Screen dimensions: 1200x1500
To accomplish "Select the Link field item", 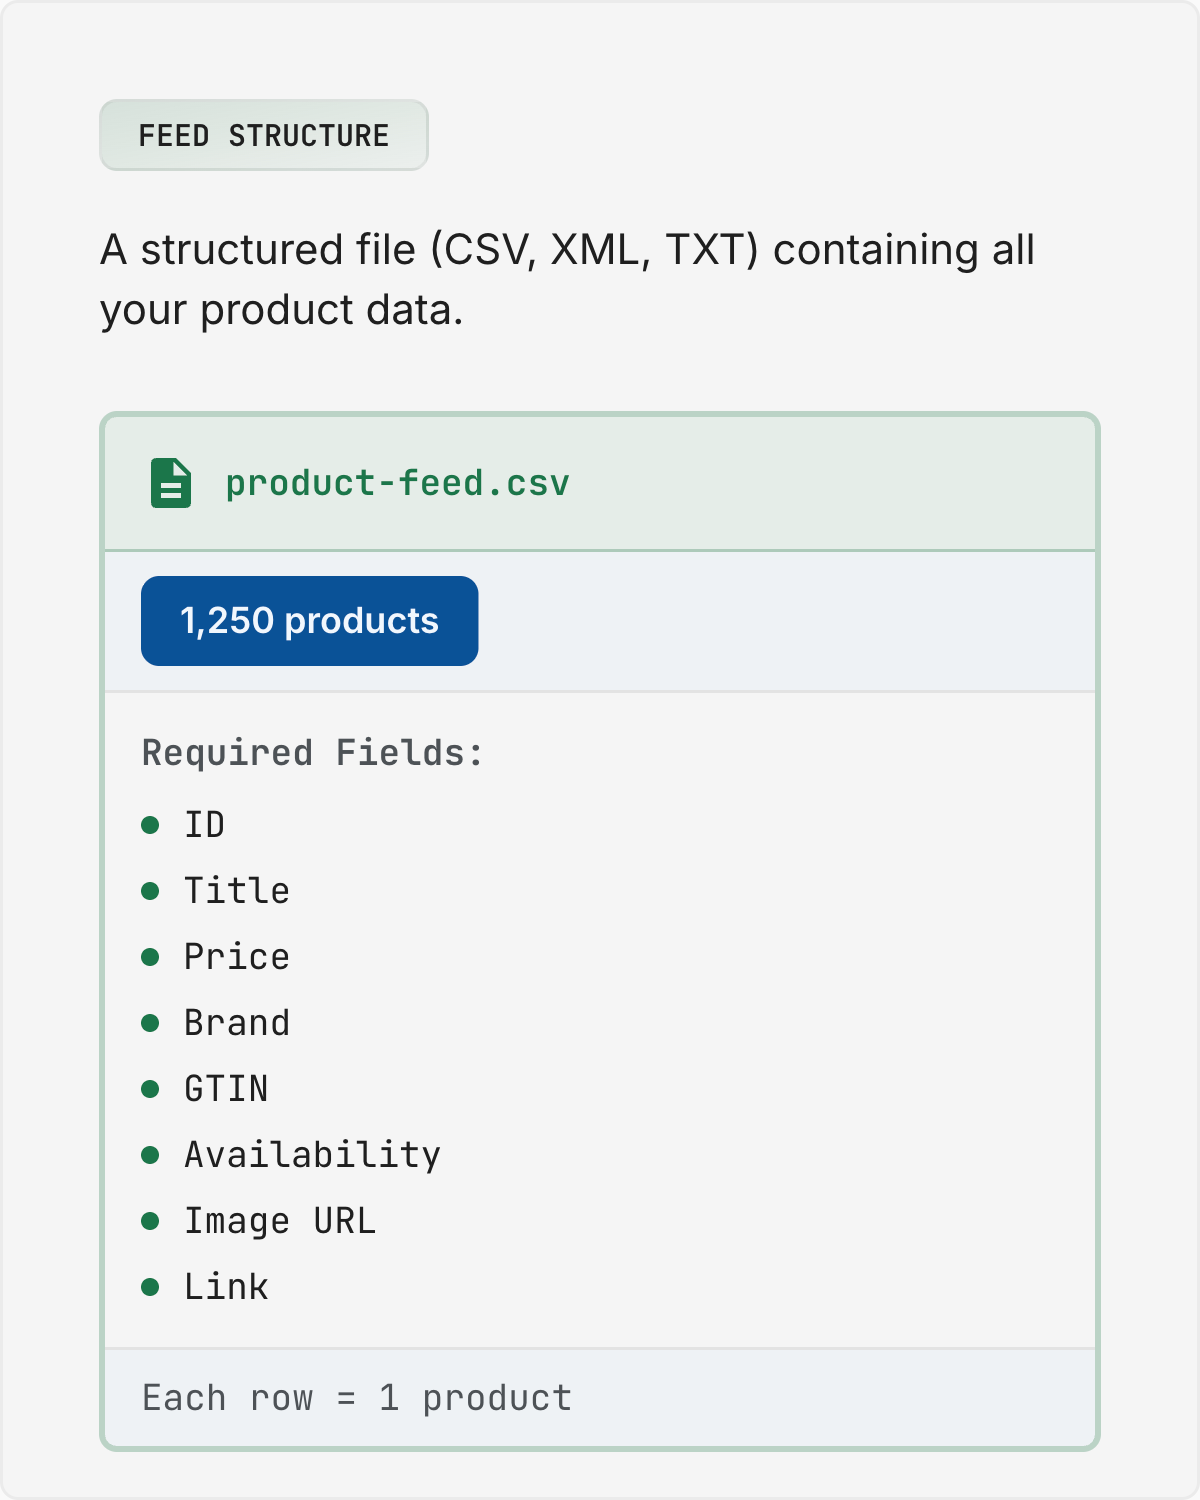I will [226, 1287].
